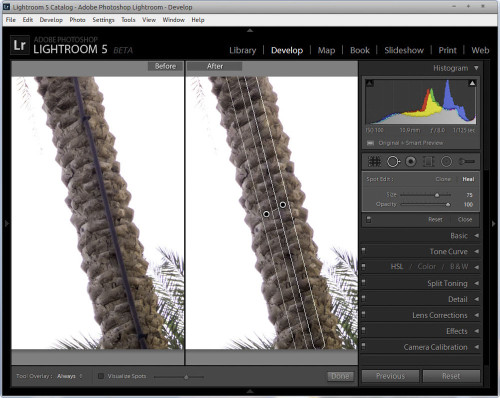Select the Crop Overlay grid tool

[x=374, y=162]
